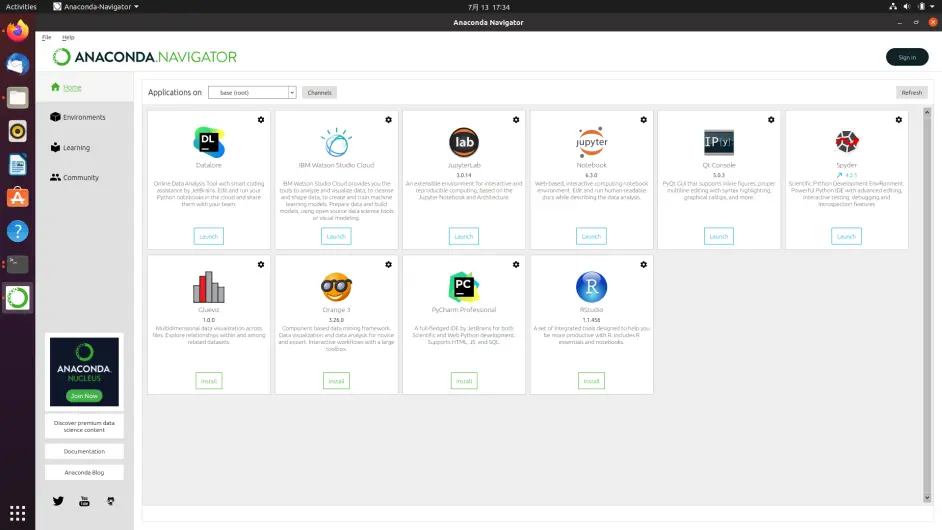Launch Qt Console
This screenshot has height=530, width=942.
(719, 236)
